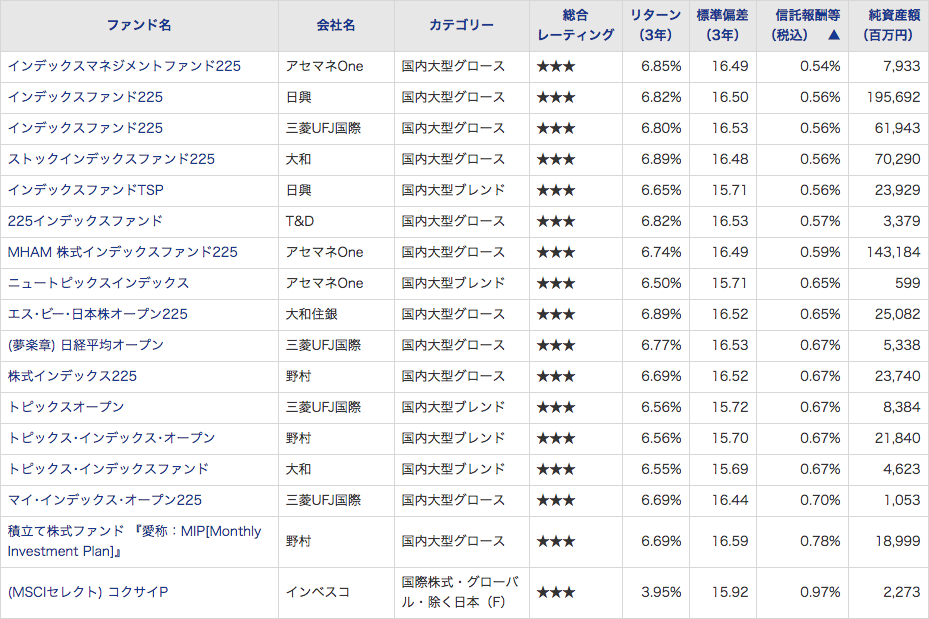Click the 18,999 net assets value

pos(898,541)
